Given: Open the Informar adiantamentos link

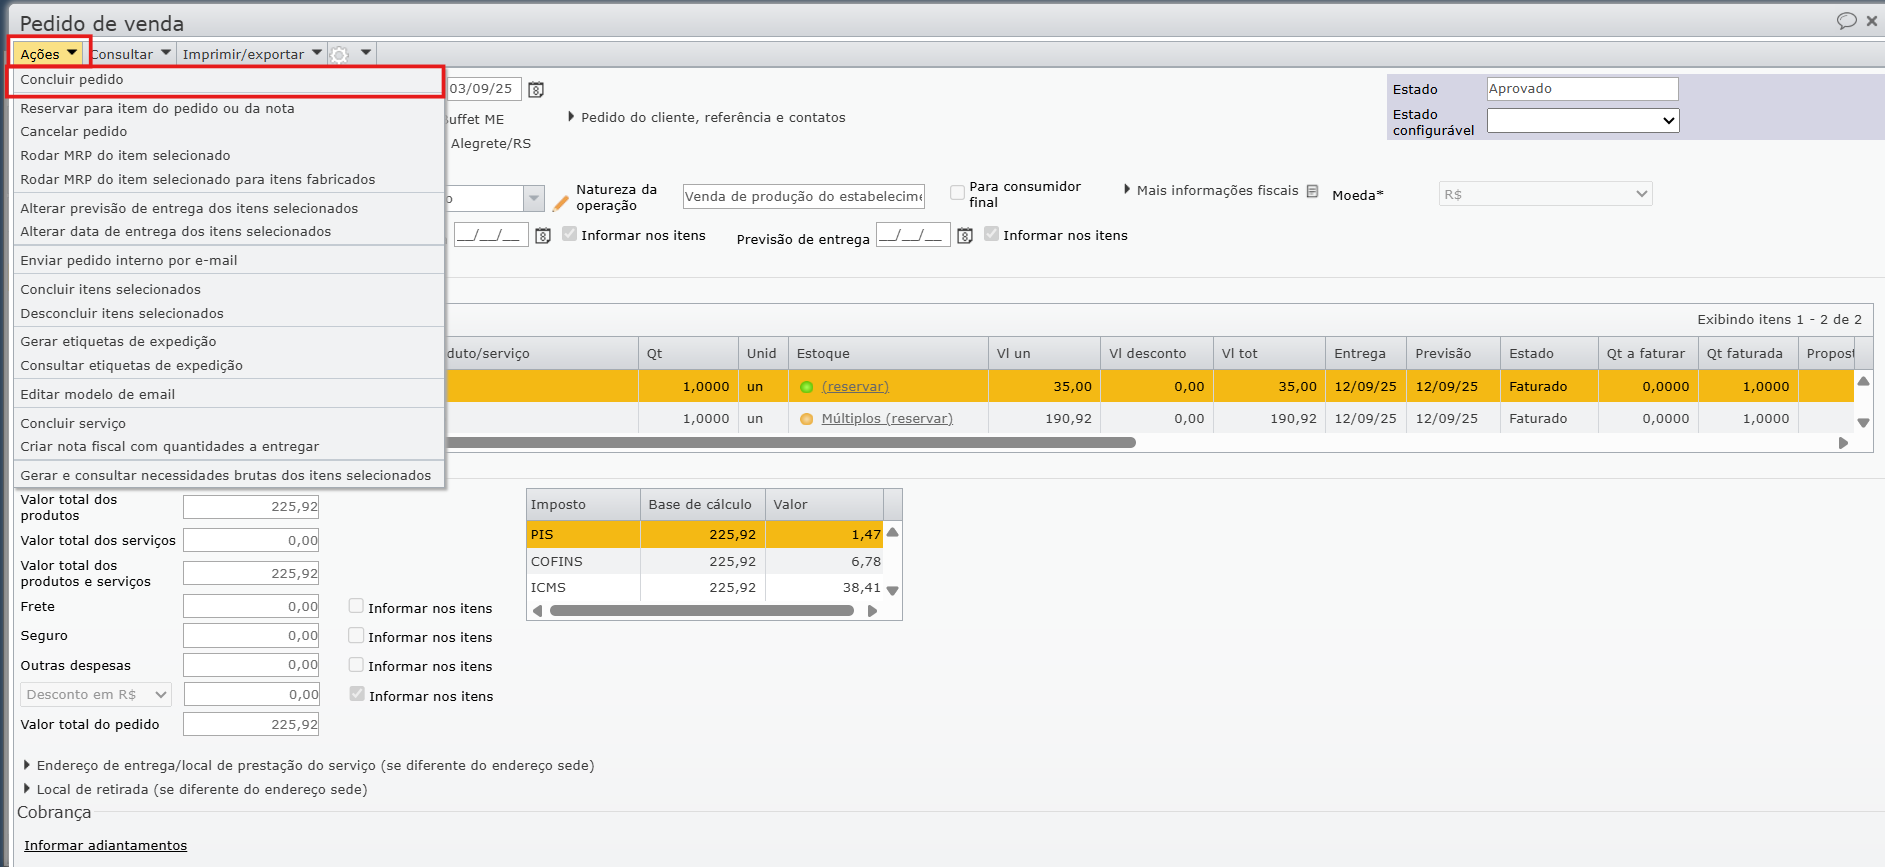Looking at the screenshot, I should coord(106,845).
